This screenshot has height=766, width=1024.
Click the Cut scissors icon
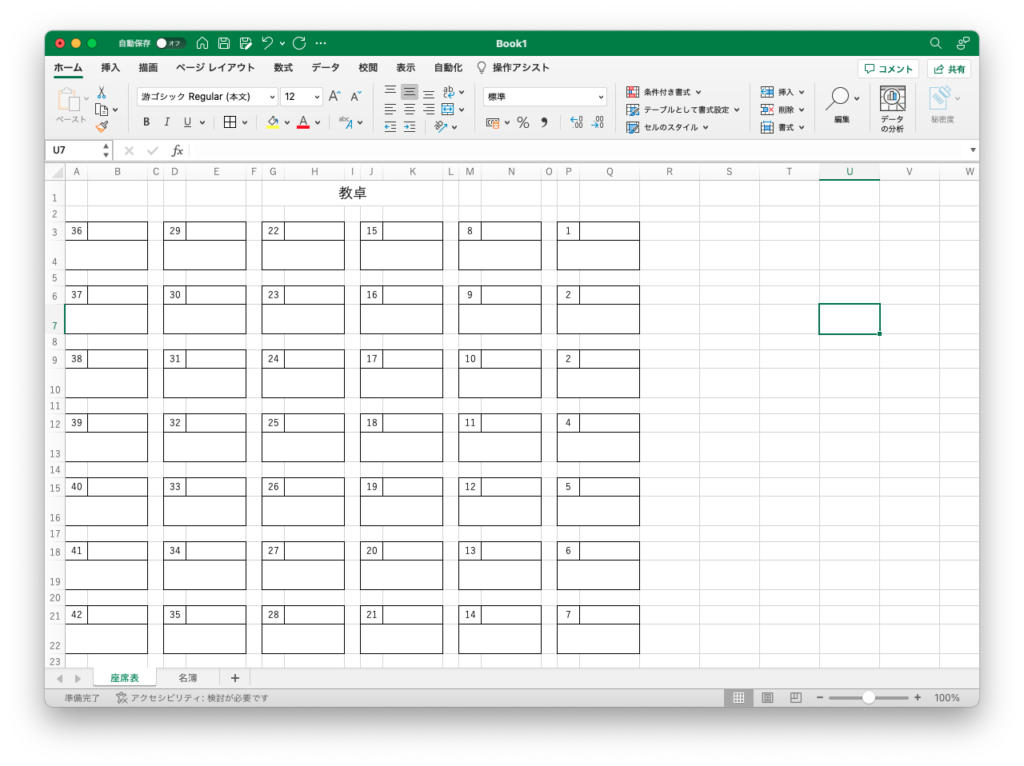tap(101, 92)
